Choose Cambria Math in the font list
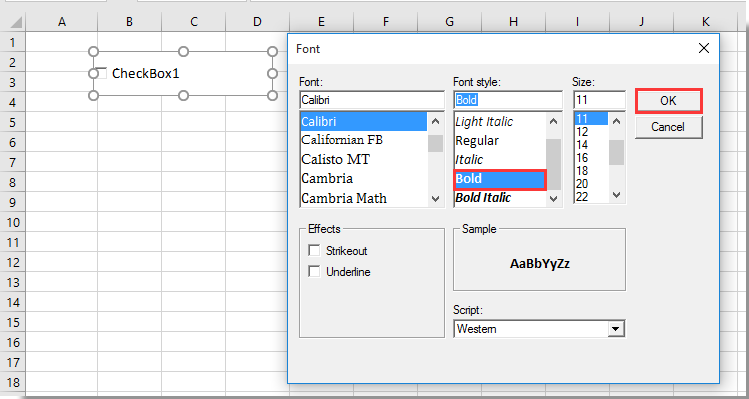The image size is (749, 399). (344, 198)
